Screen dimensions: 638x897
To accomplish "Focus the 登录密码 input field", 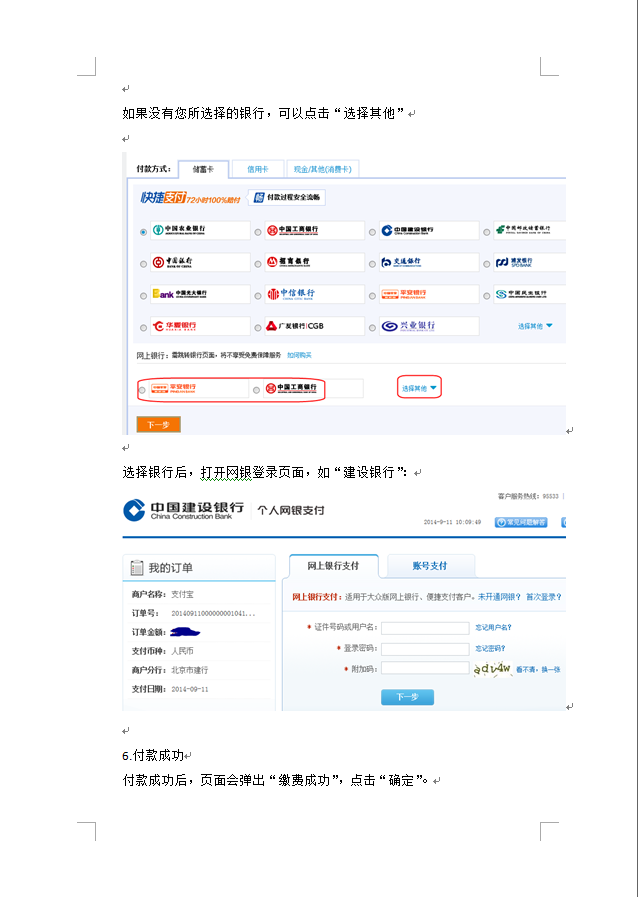I will [x=425, y=649].
